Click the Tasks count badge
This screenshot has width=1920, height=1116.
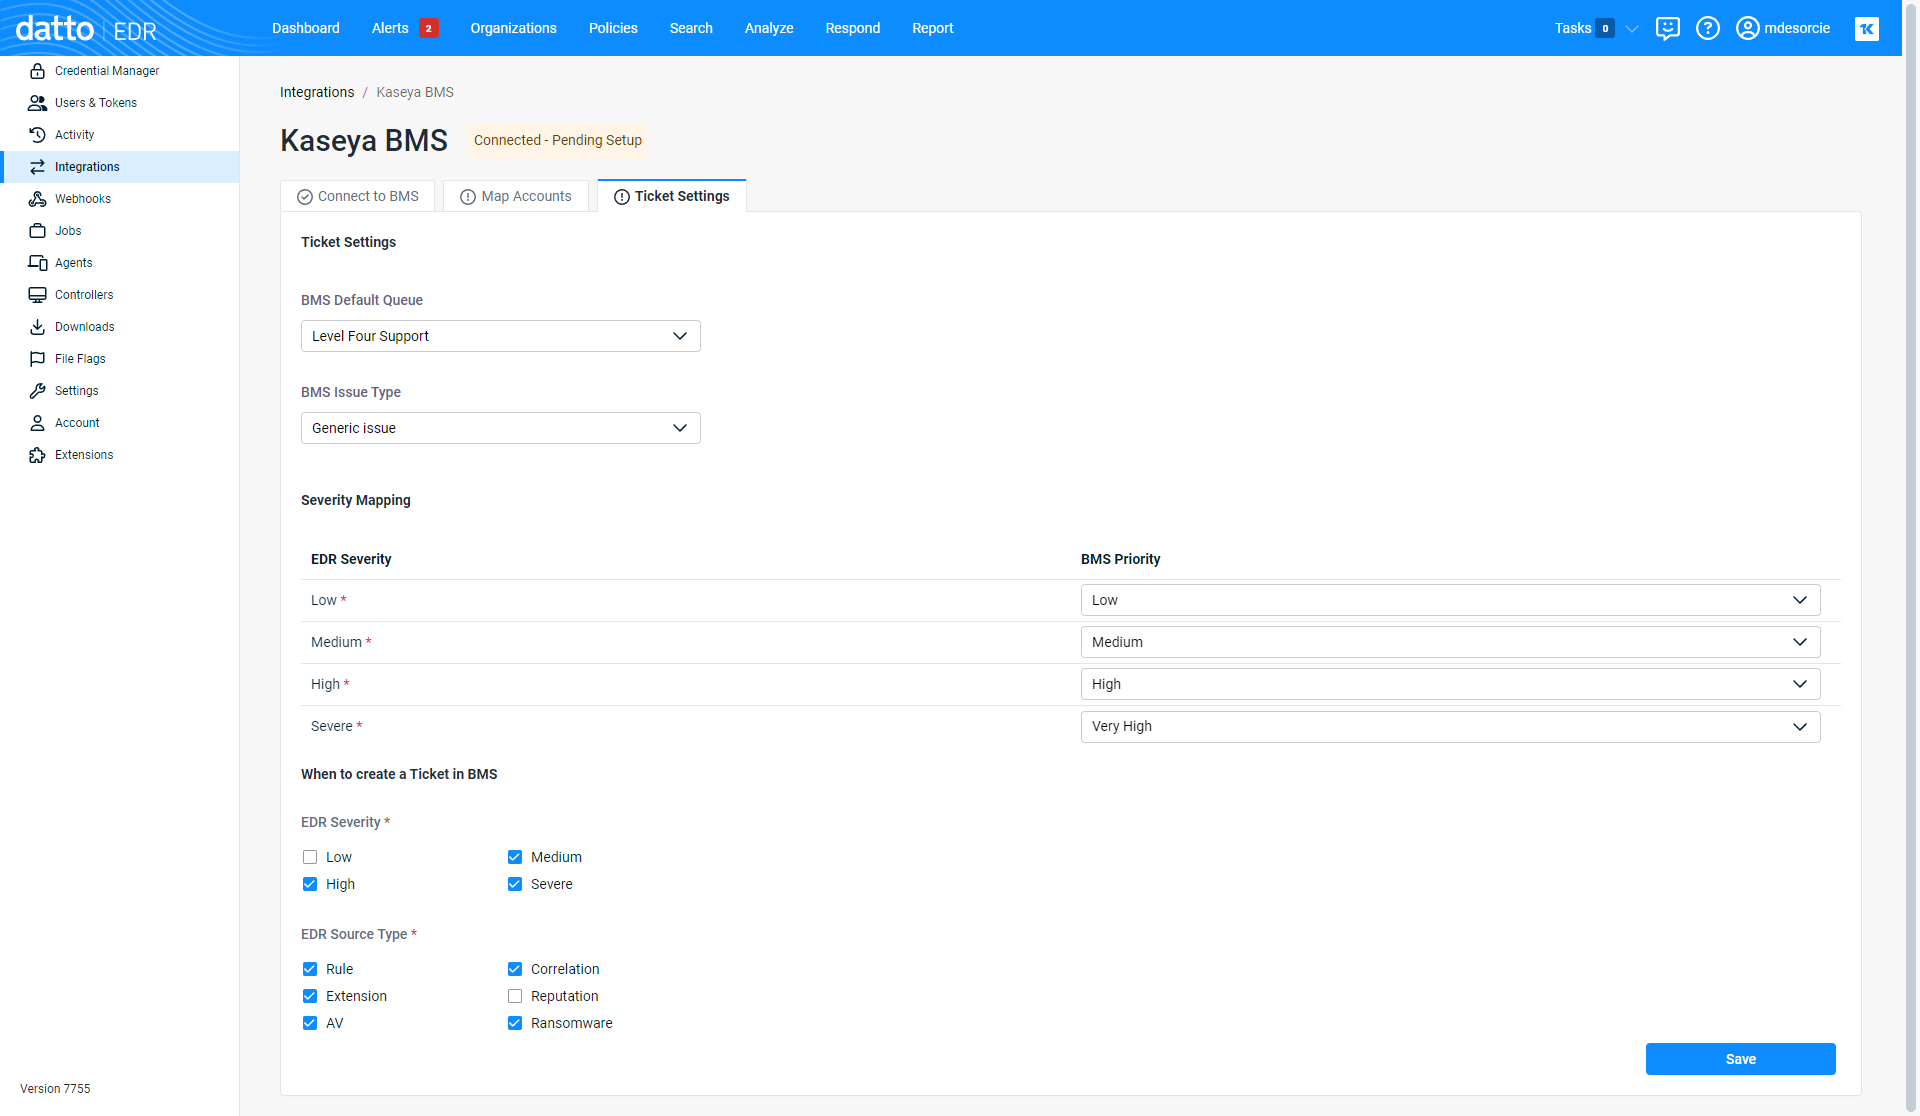[1605, 28]
